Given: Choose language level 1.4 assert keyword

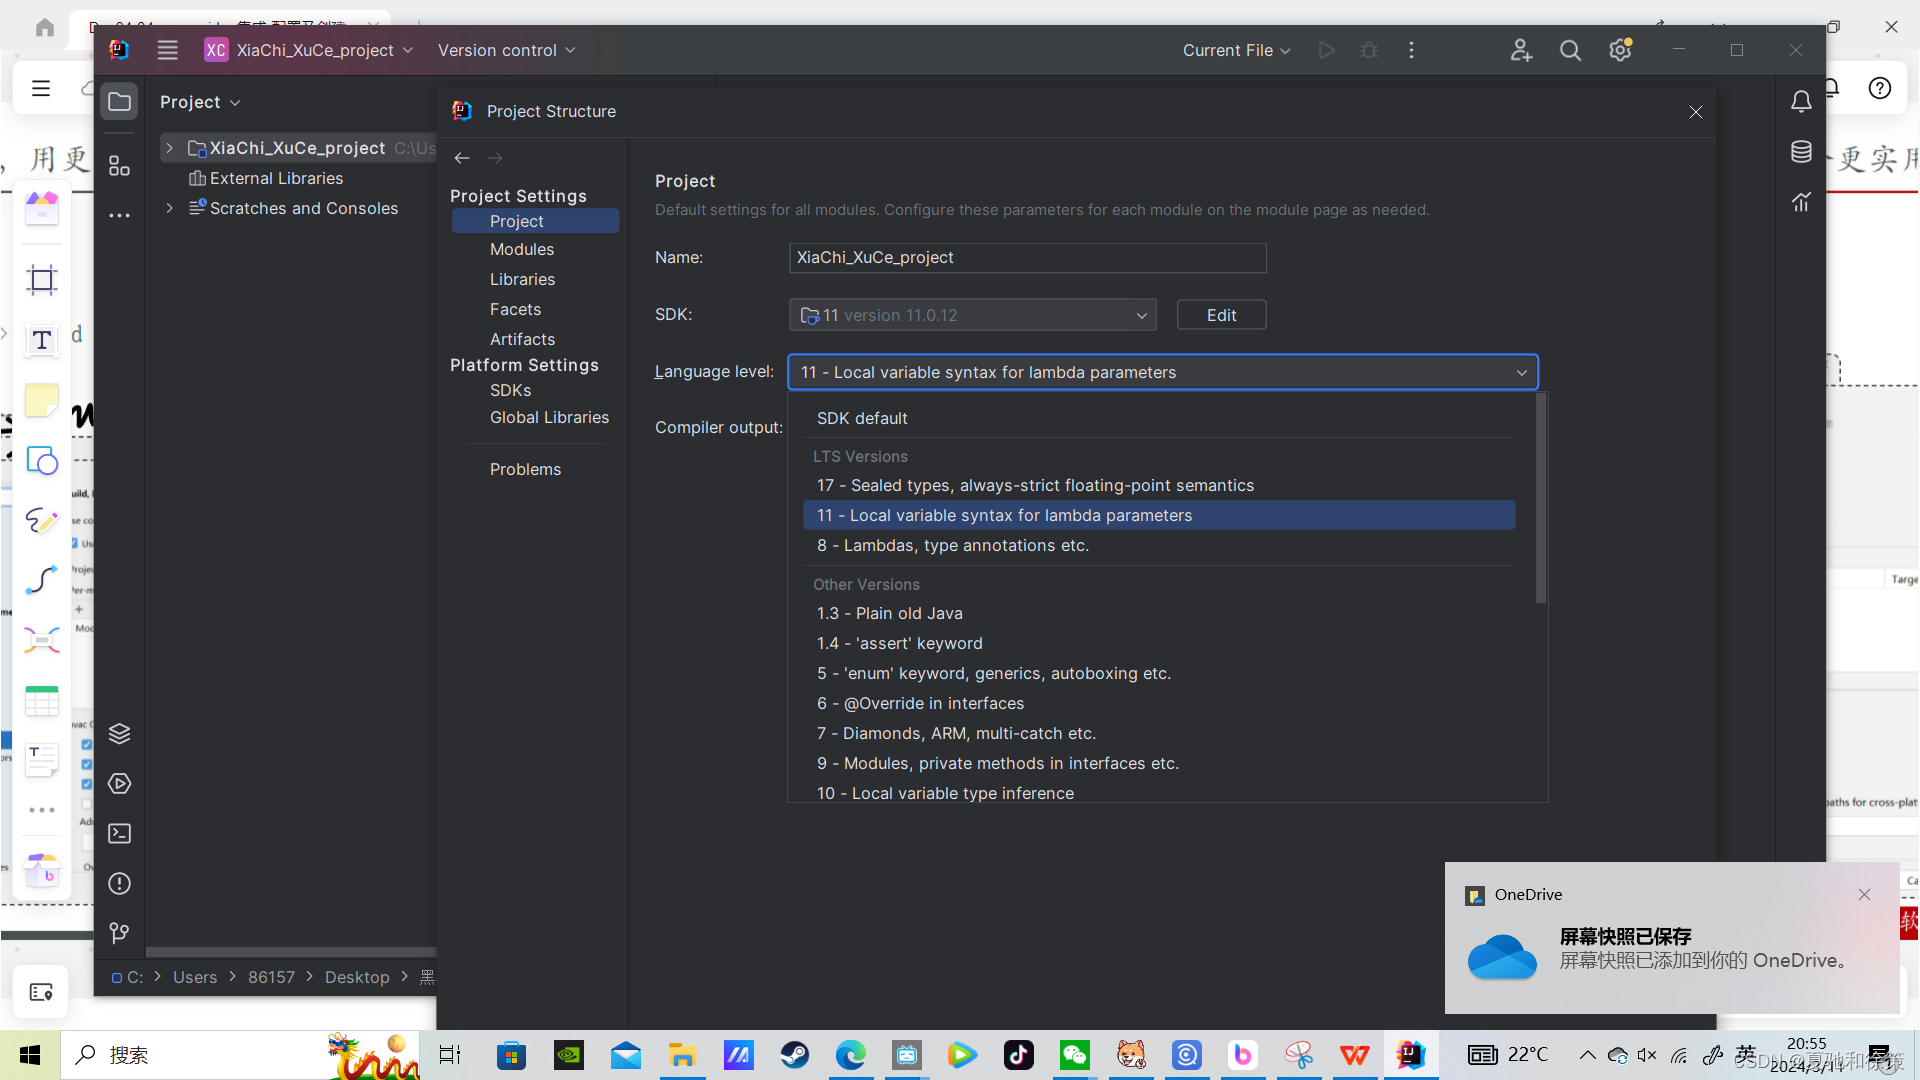Looking at the screenshot, I should [x=1159, y=643].
